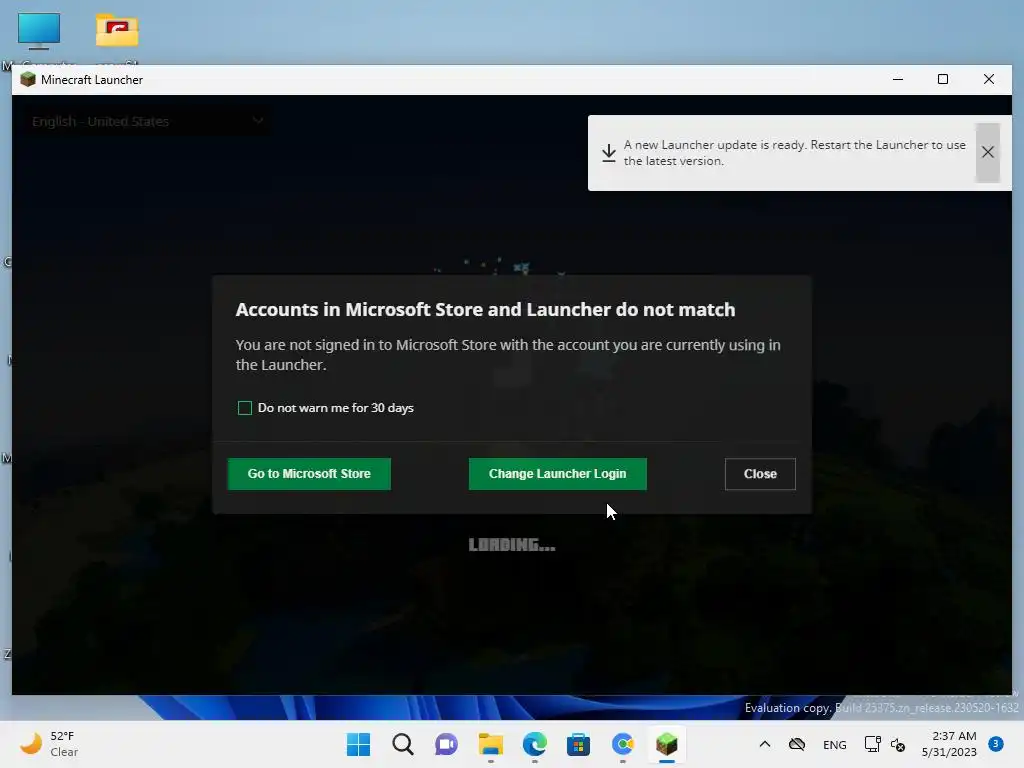Minimize the Minecraft Launcher window
This screenshot has width=1024, height=768.
[x=898, y=80]
